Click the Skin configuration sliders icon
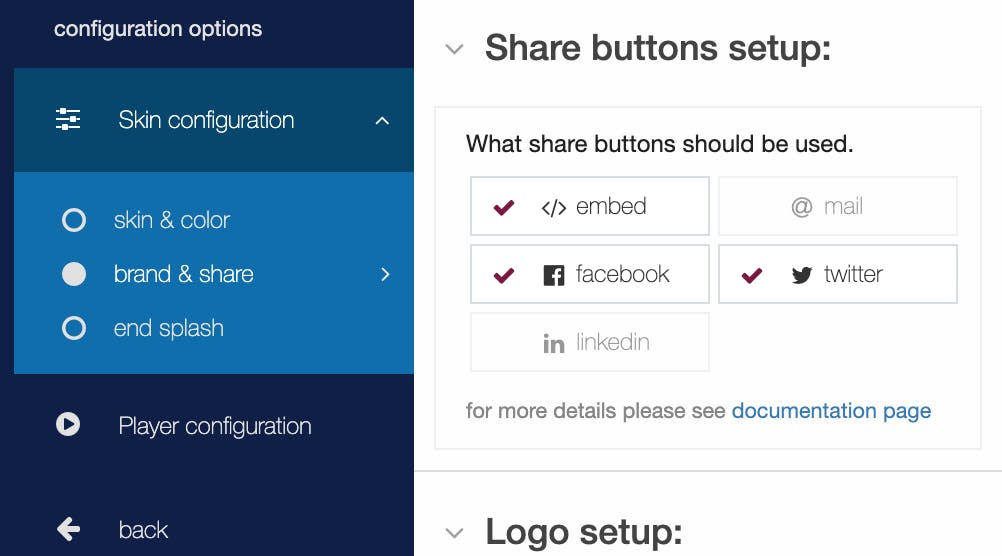Screen dimensions: 1002x556 (68, 120)
